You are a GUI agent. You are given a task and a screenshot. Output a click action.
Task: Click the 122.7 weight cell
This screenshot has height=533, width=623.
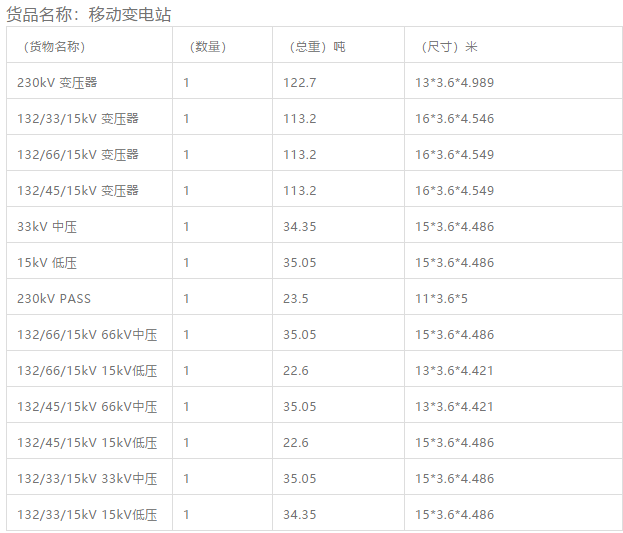[x=299, y=83]
